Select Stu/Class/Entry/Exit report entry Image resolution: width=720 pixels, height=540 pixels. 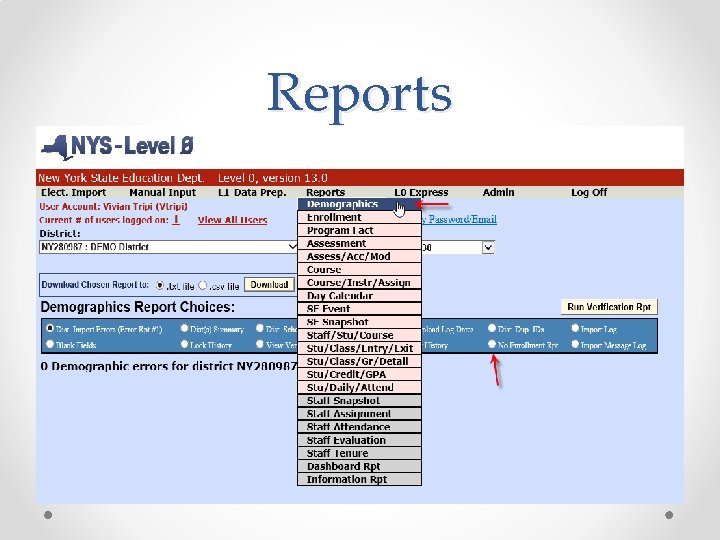pyautogui.click(x=359, y=348)
